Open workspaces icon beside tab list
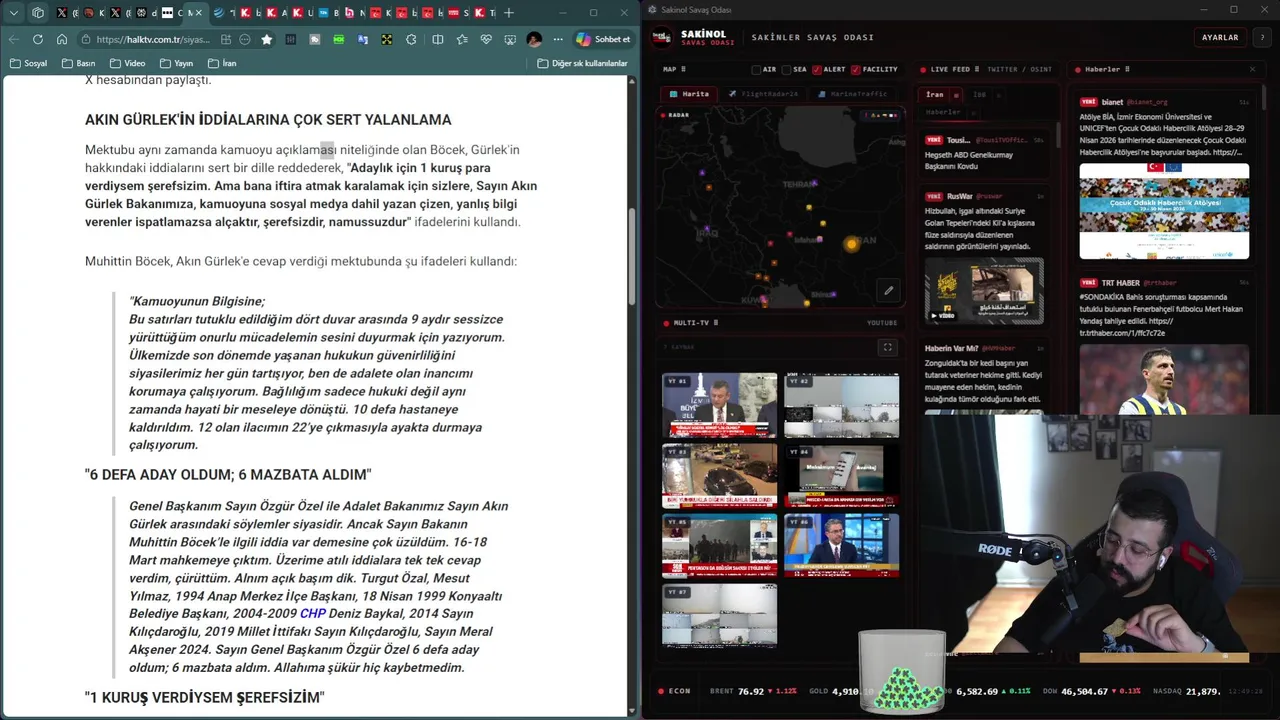The height and width of the screenshot is (720, 1280). (x=38, y=13)
